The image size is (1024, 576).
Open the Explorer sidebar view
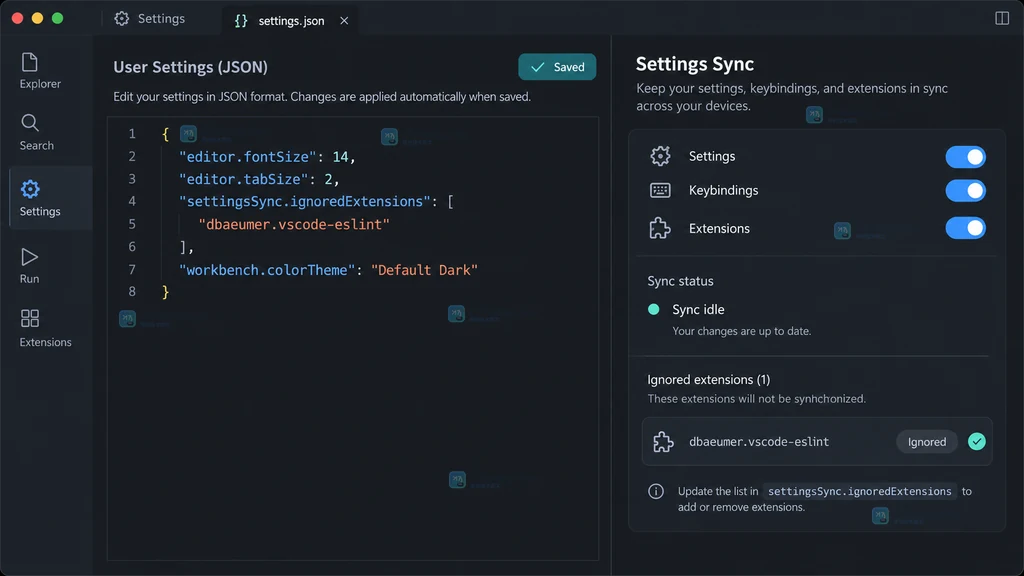coord(40,71)
